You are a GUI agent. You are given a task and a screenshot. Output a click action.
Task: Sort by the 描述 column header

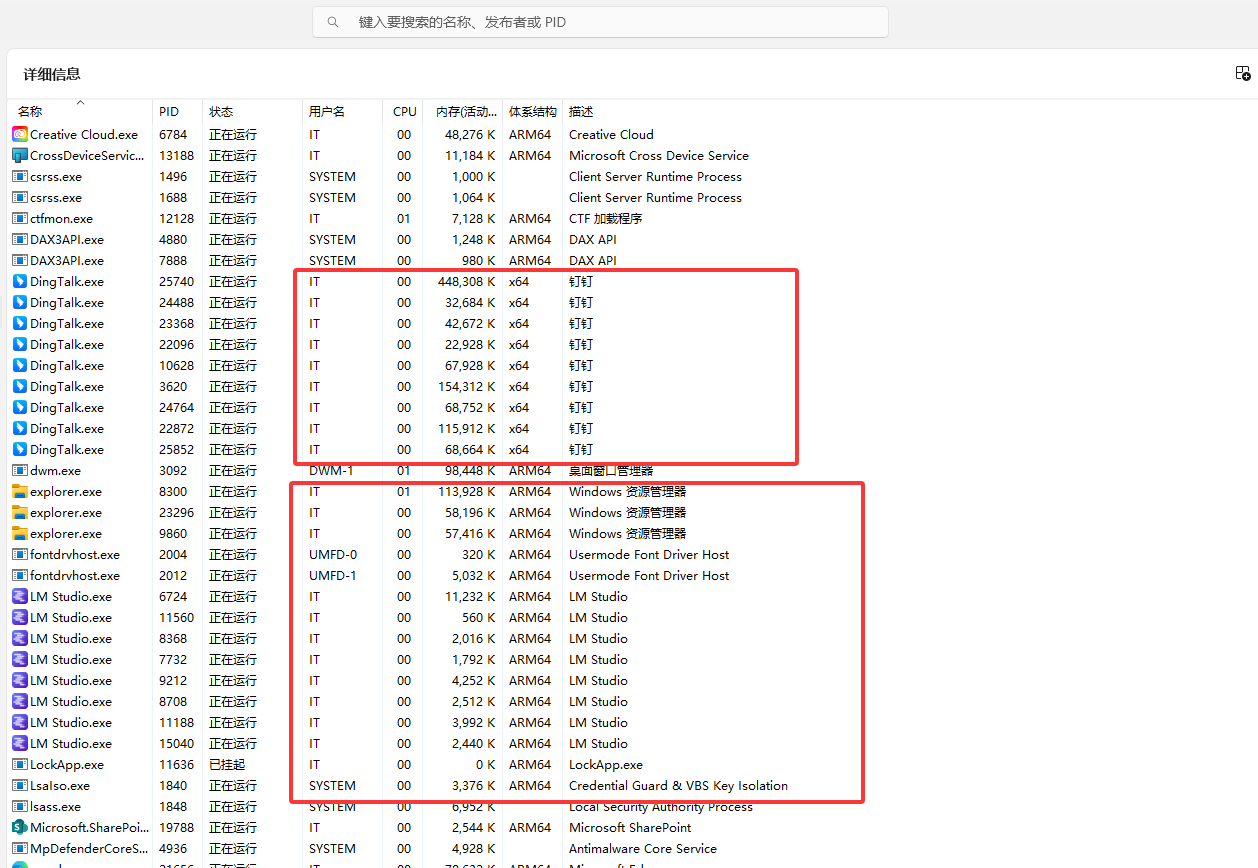(581, 112)
